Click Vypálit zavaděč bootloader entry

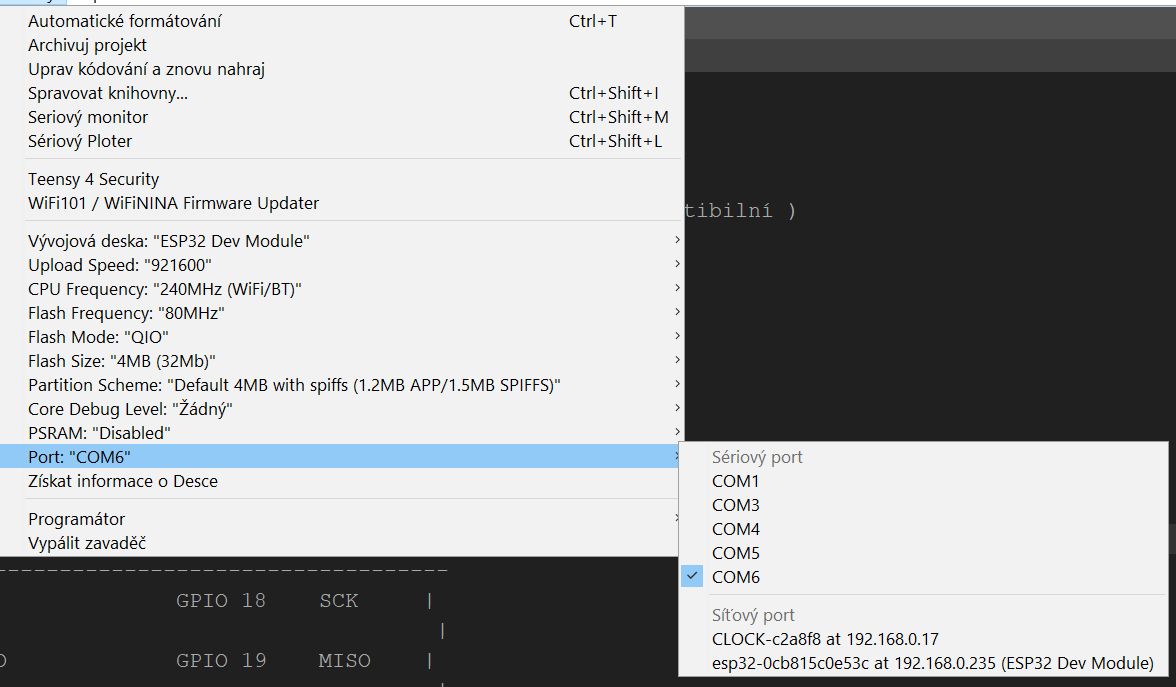(88, 543)
